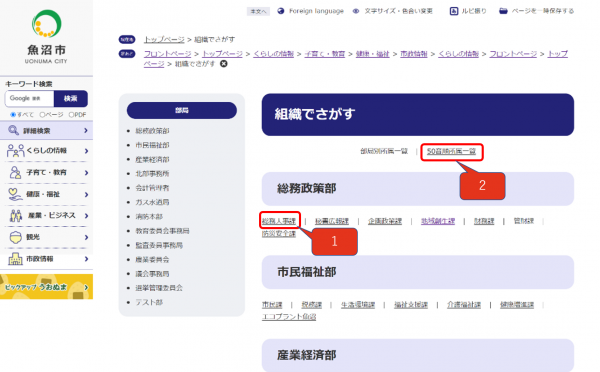
Task: Open the 福祉支援課 link
Action: point(411,305)
